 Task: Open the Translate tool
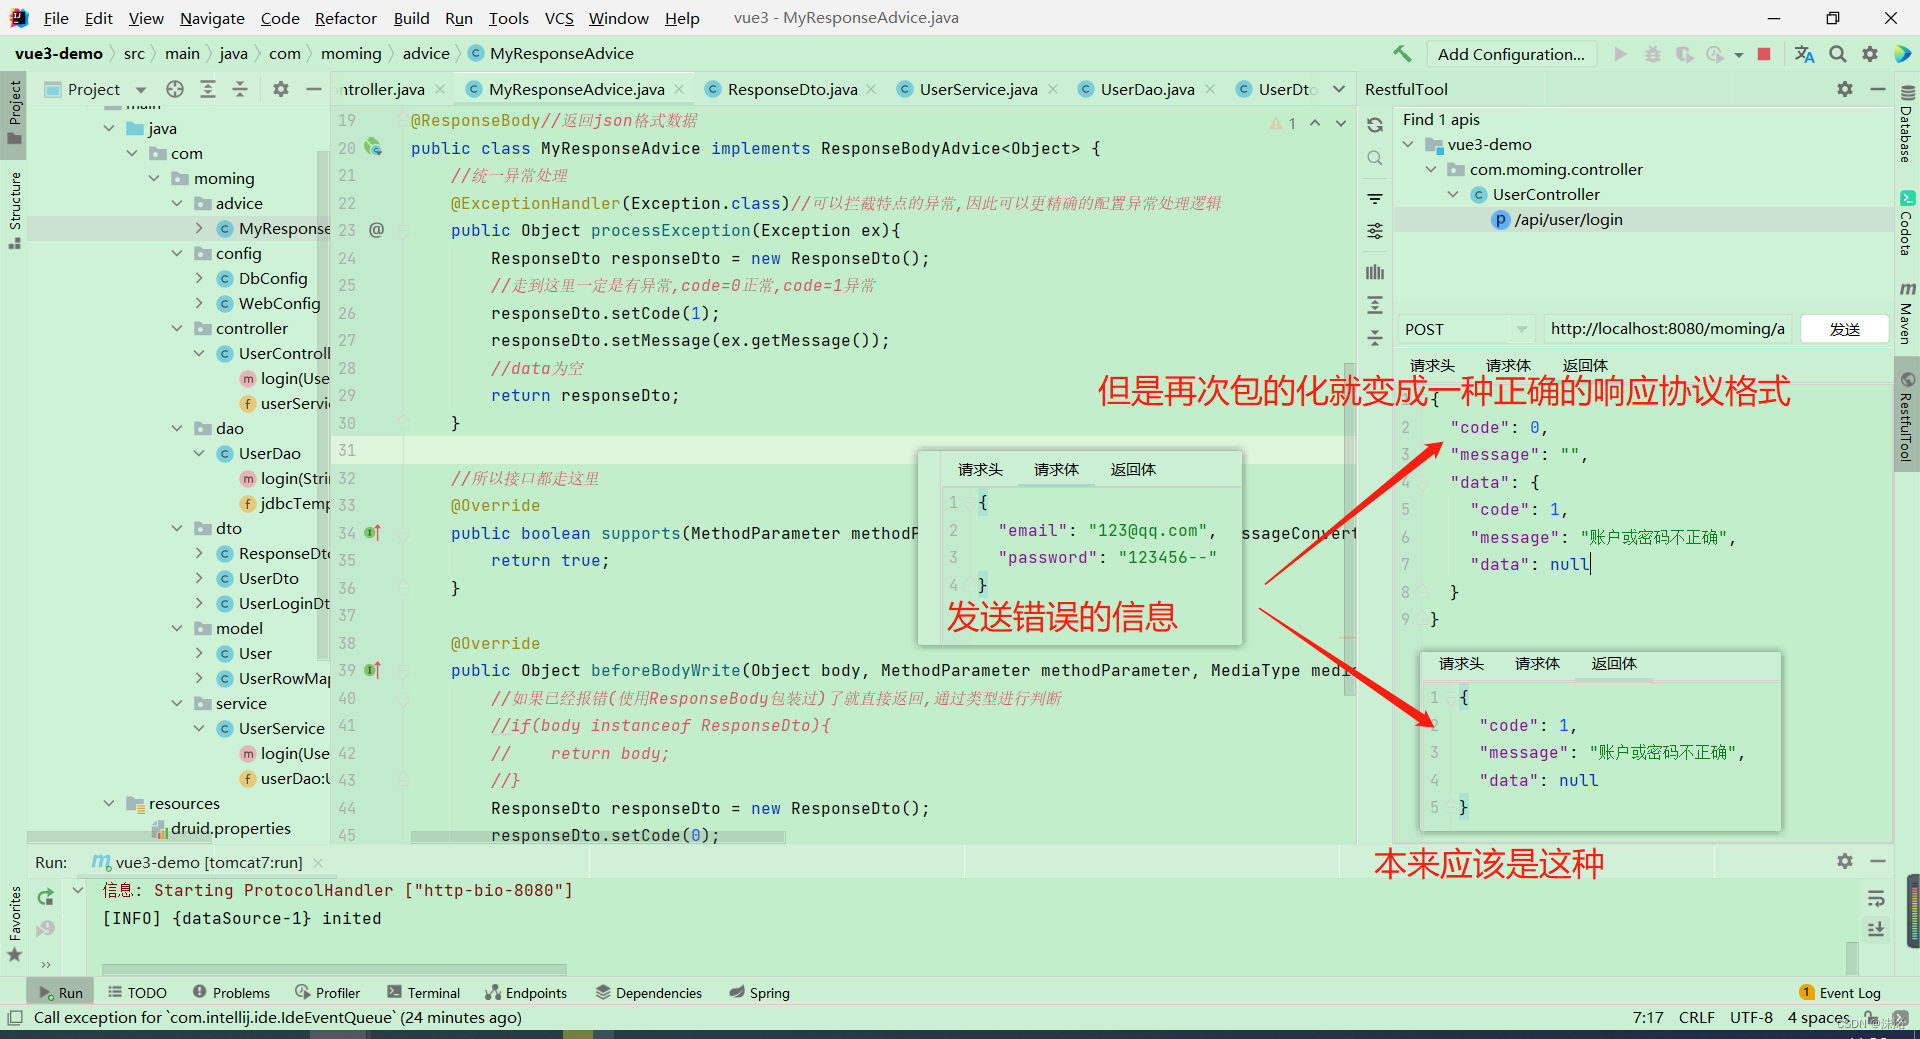pyautogui.click(x=1804, y=54)
